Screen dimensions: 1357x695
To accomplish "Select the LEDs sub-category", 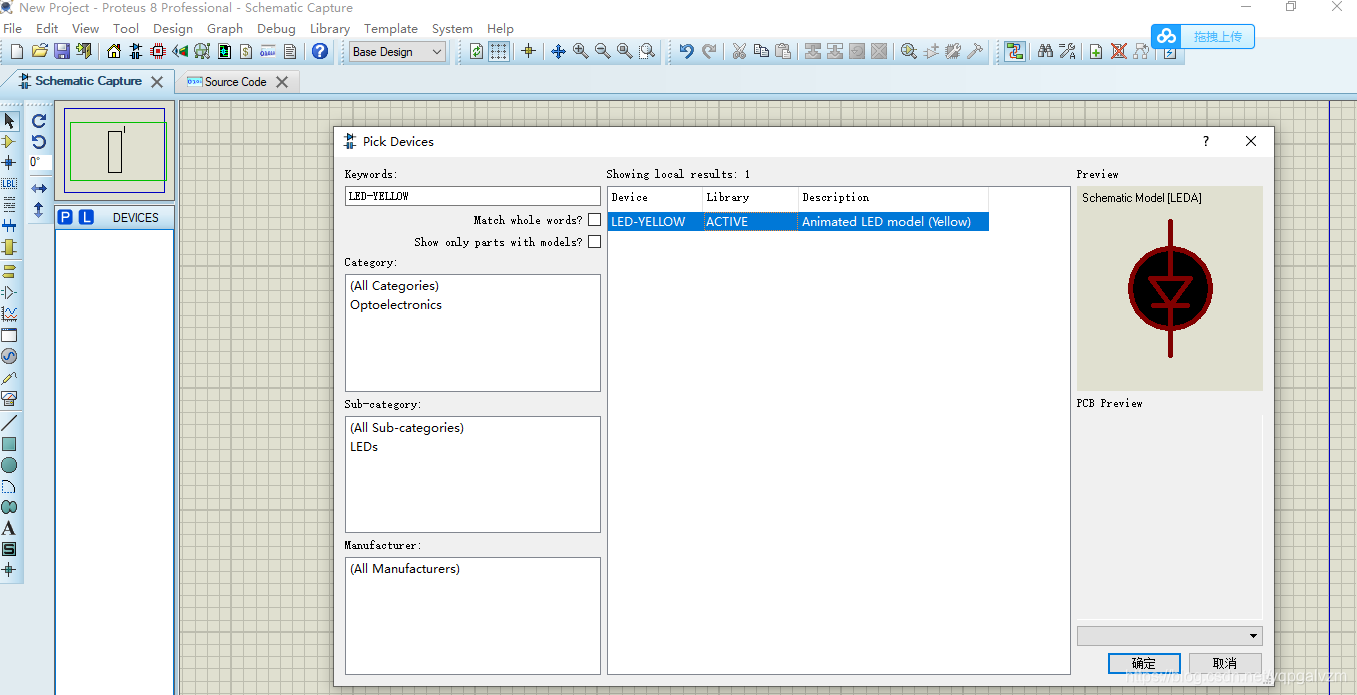I will 364,447.
